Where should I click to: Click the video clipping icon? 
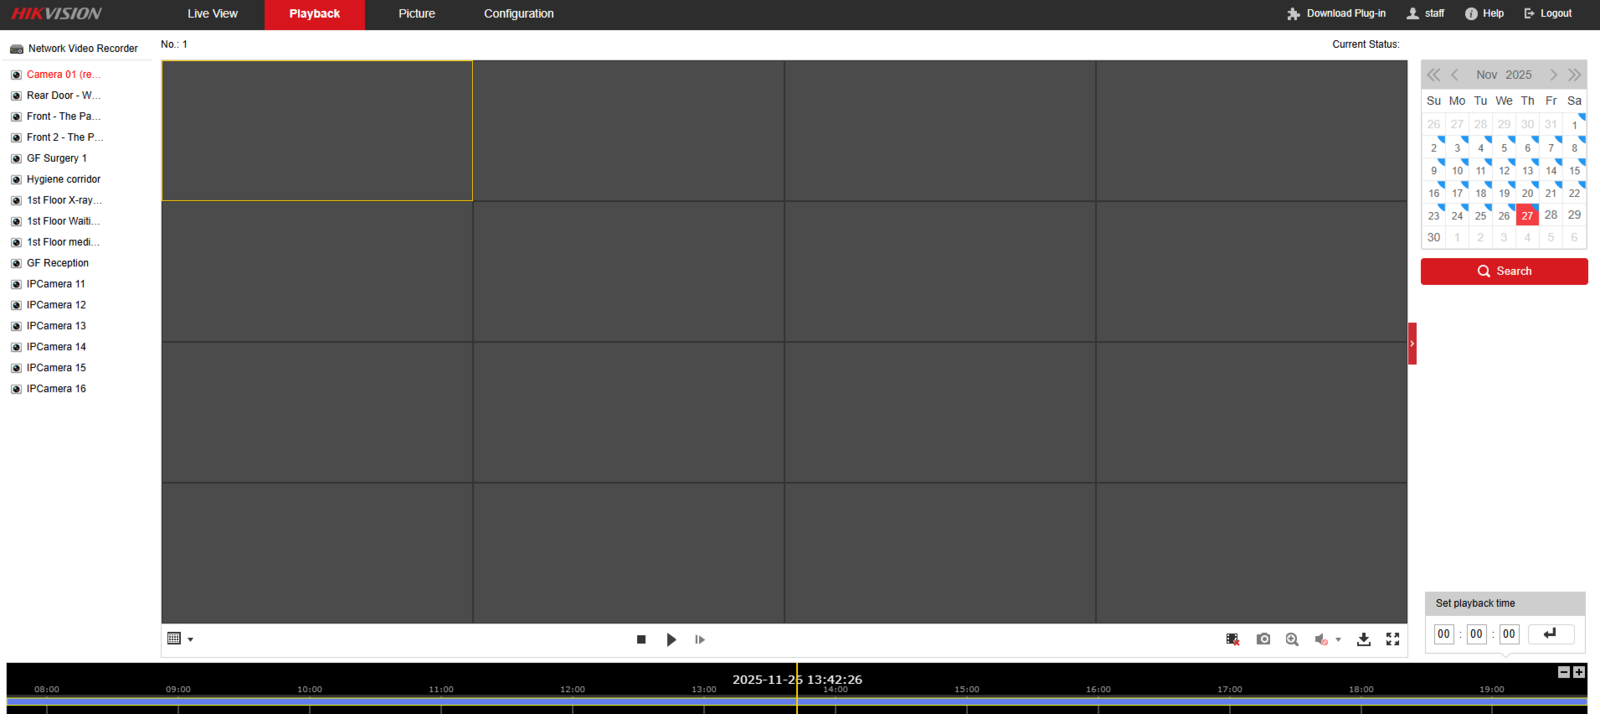point(1232,639)
